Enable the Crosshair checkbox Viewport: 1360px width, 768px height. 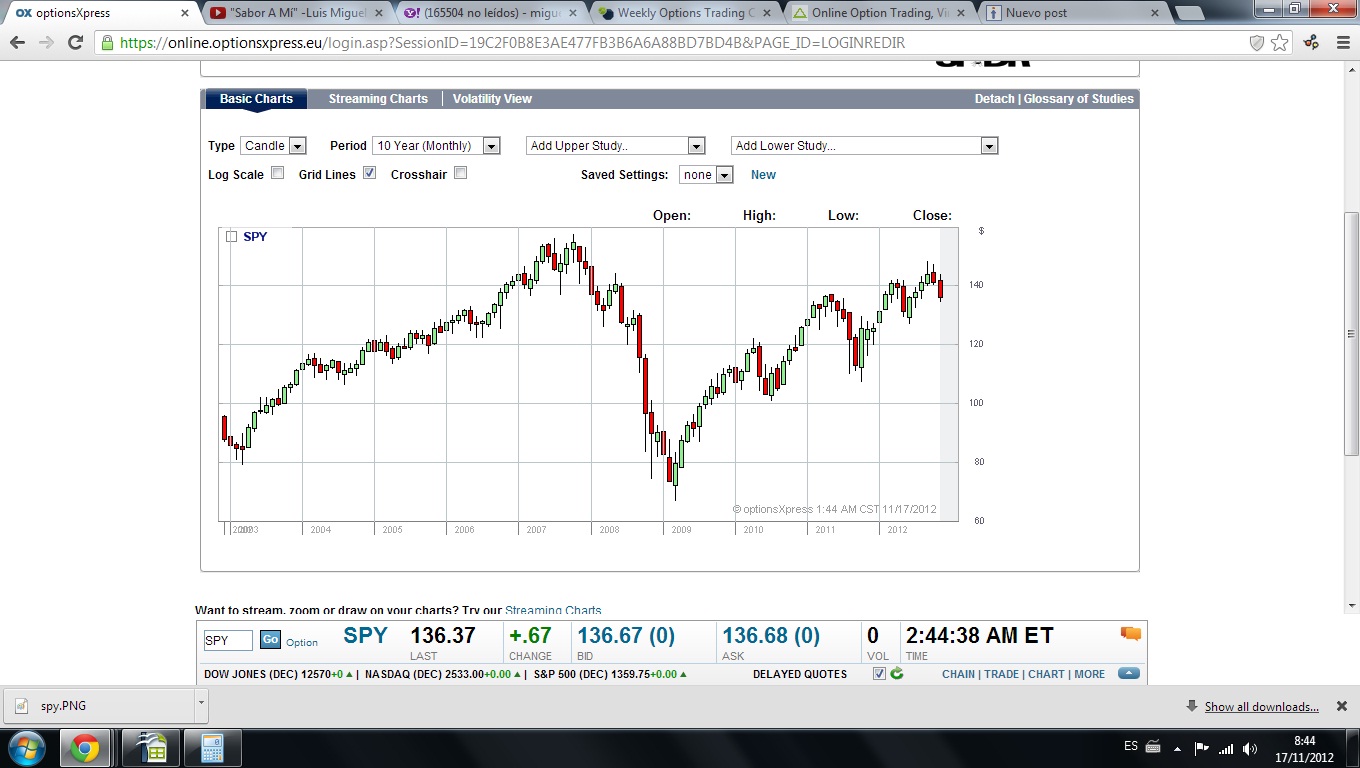(x=460, y=173)
